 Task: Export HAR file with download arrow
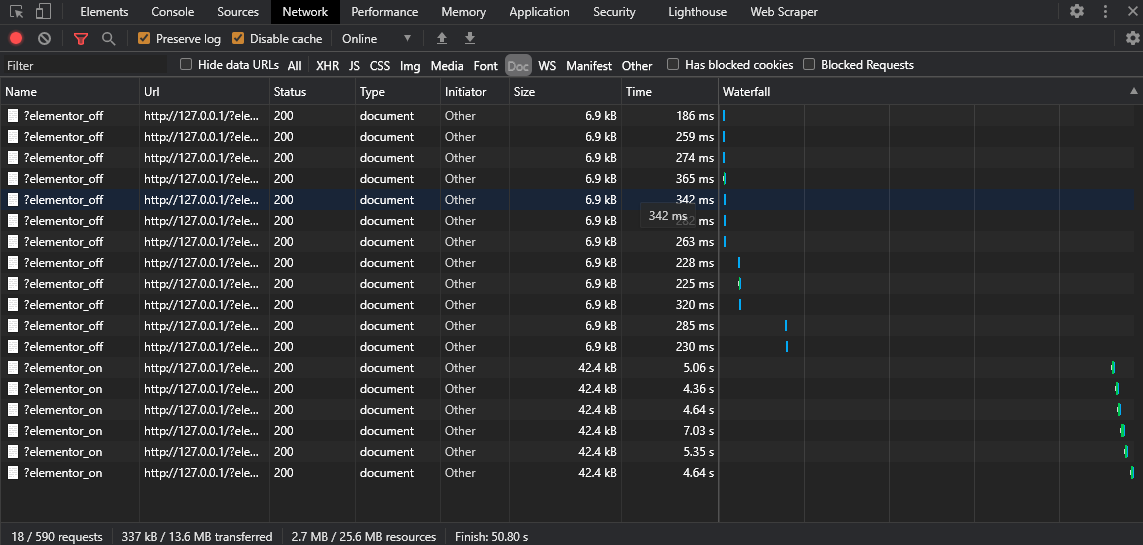pyautogui.click(x=470, y=38)
